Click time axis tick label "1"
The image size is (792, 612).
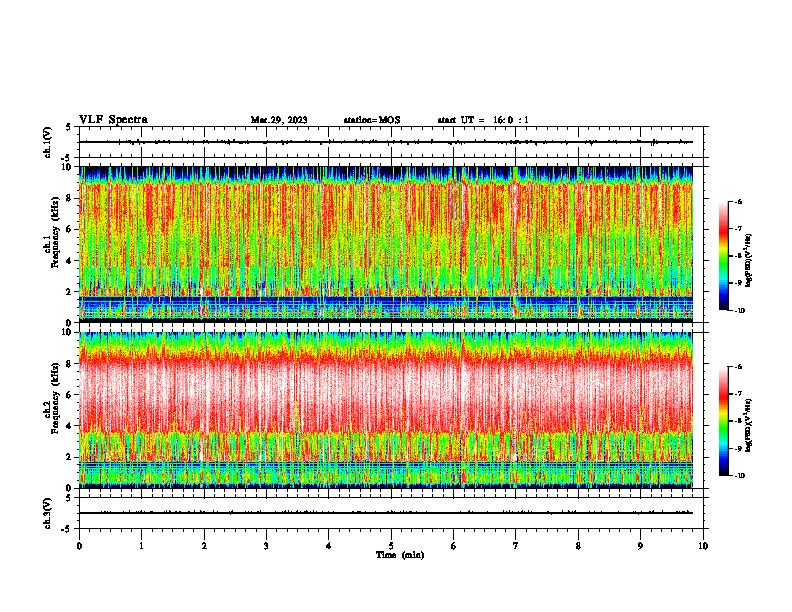pyautogui.click(x=141, y=546)
